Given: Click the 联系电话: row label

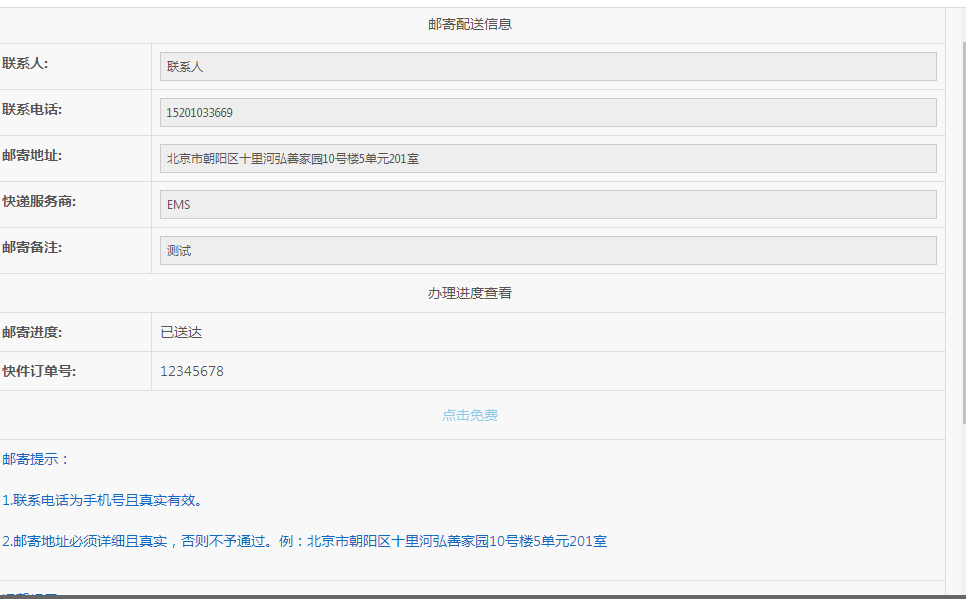Looking at the screenshot, I should pyautogui.click(x=32, y=110).
